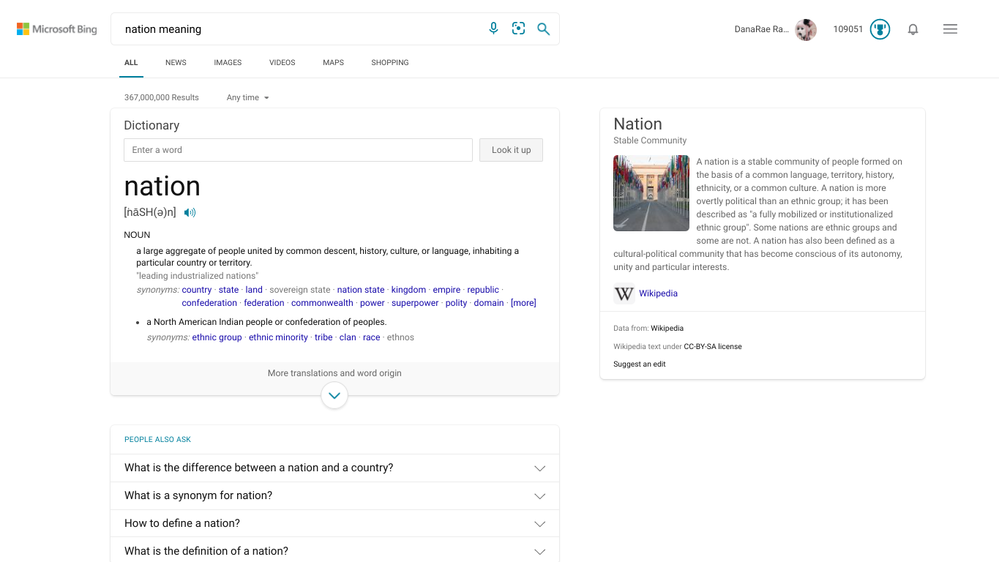The width and height of the screenshot is (999, 562).
Task: Open the notifications bell
Action: [913, 30]
